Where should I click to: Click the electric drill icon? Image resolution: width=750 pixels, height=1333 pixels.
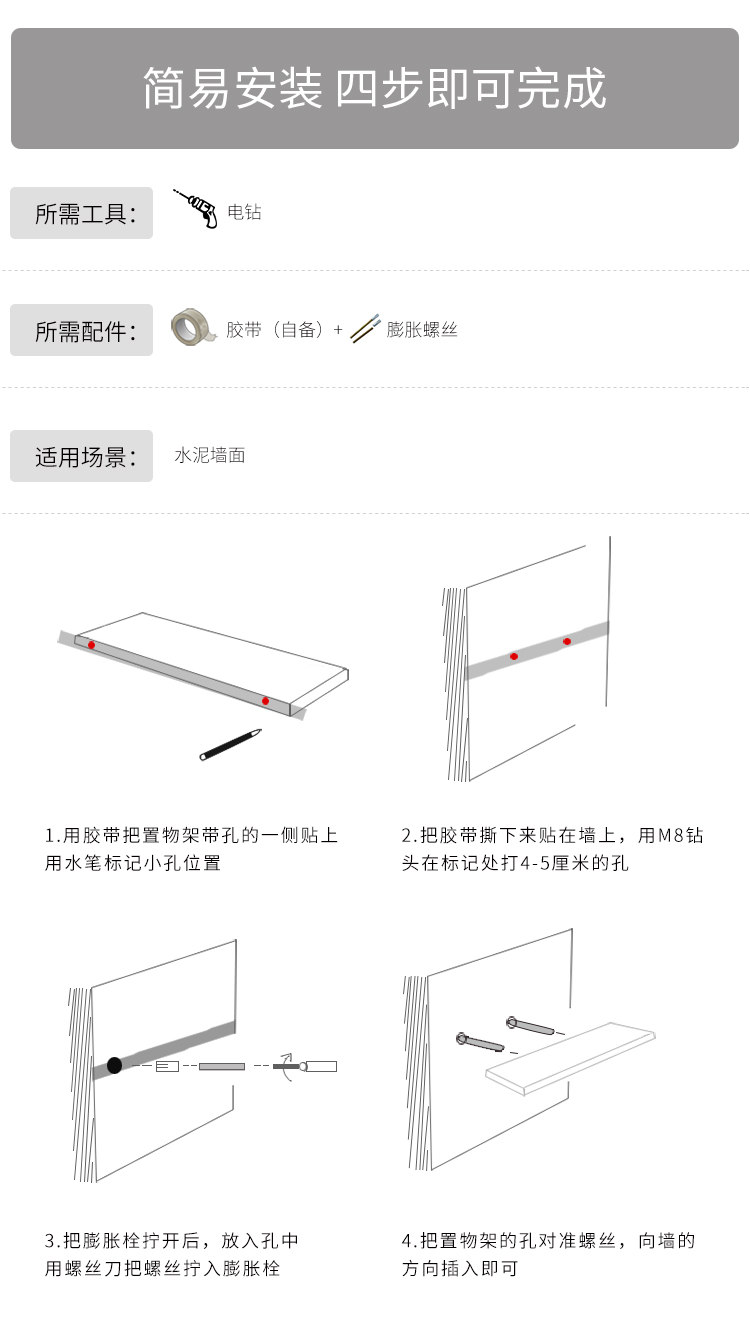(x=196, y=208)
